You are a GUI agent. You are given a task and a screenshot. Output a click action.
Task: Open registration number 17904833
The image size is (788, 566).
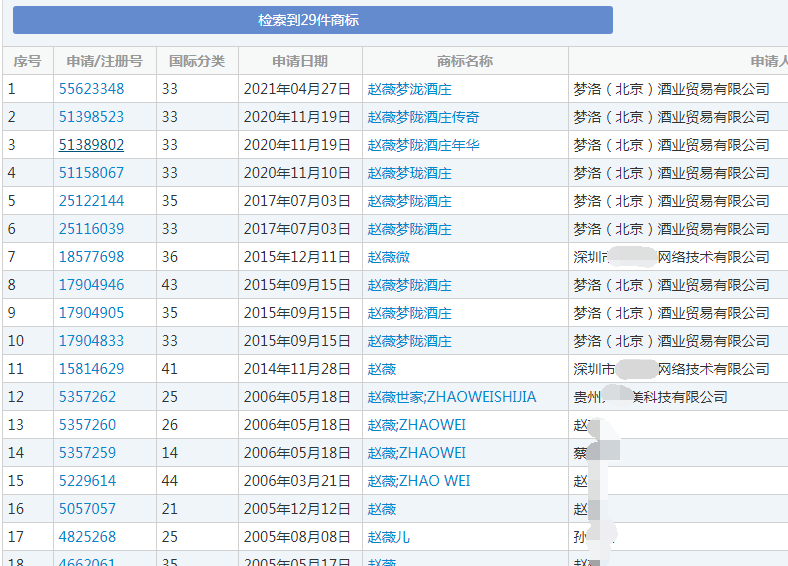(91, 341)
